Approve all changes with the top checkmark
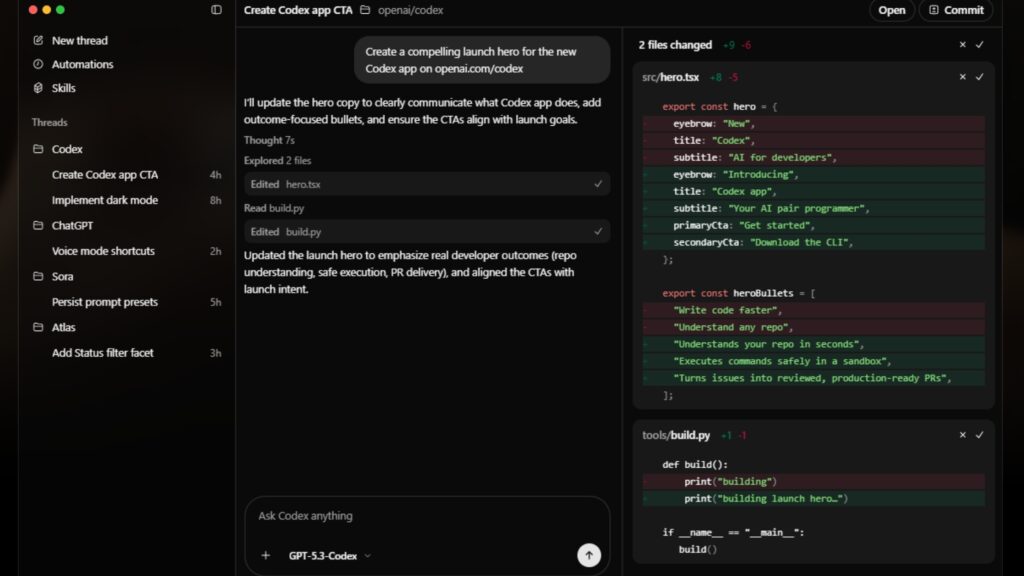1024x576 pixels. [977, 44]
